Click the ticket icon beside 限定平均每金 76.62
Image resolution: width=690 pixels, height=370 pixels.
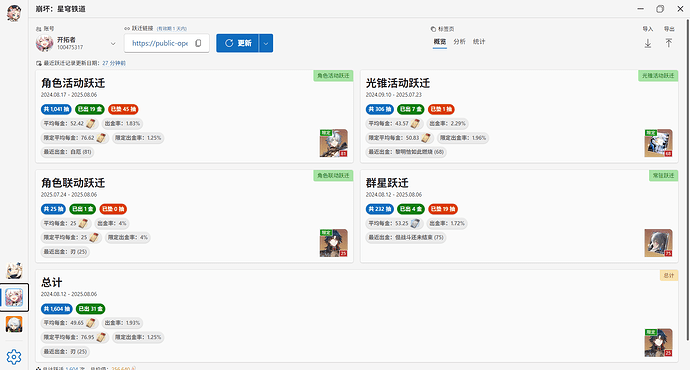(x=101, y=138)
